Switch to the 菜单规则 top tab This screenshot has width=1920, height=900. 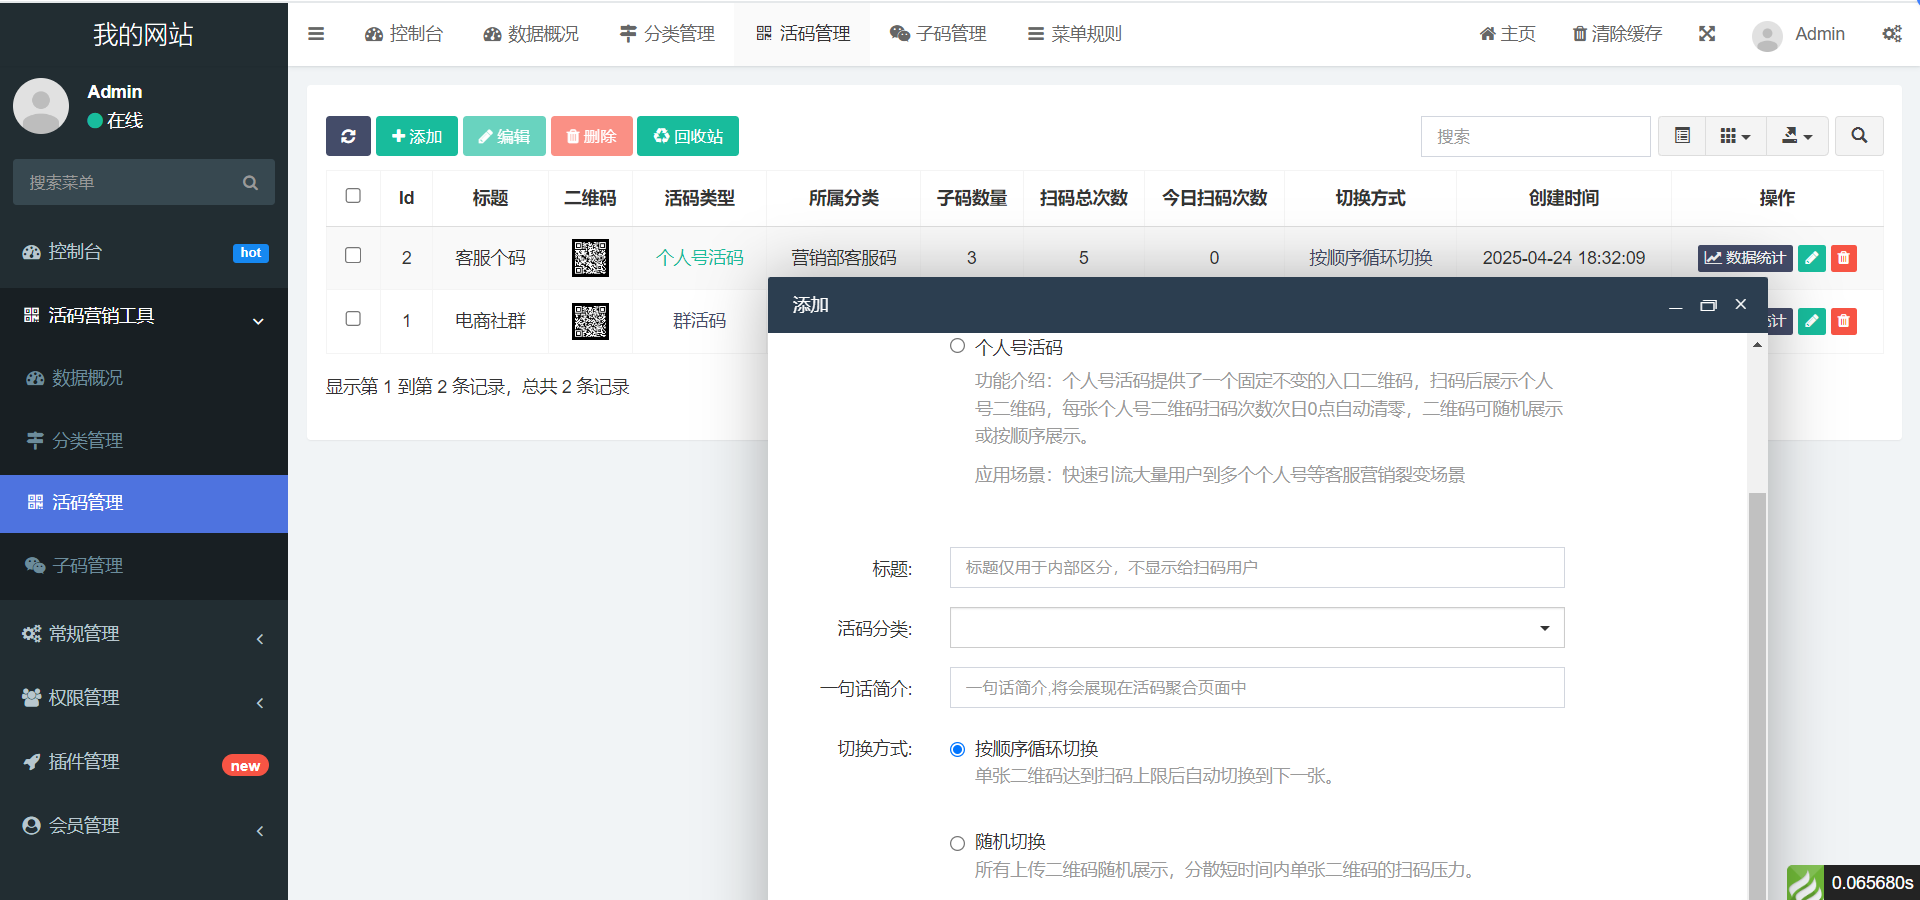(1075, 34)
